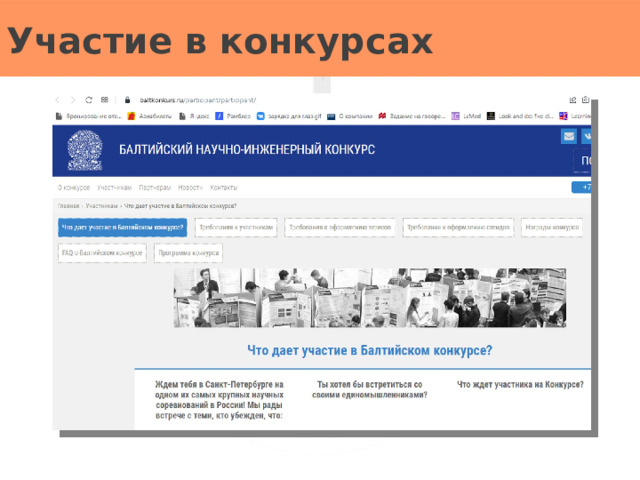Viewport: 640px width, 480px height.
Task: Open the first Бронирование bookmark
Action: pyautogui.click(x=89, y=116)
